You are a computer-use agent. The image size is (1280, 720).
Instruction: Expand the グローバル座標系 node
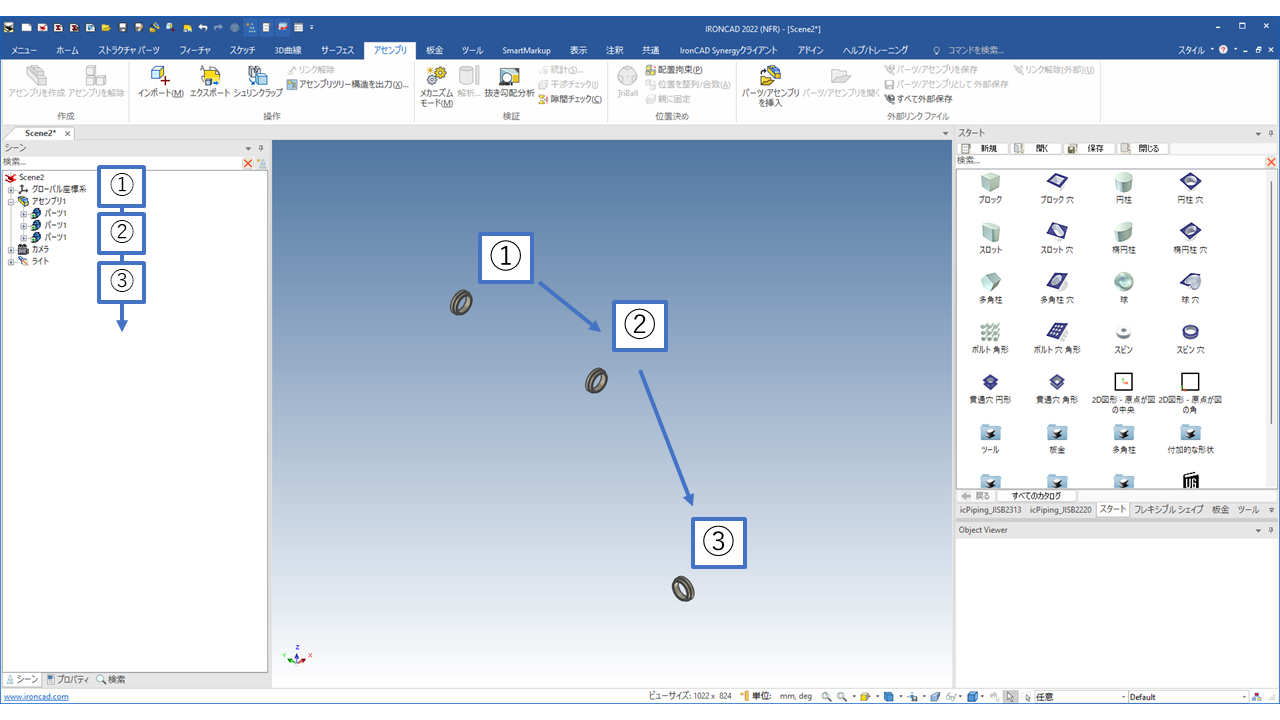click(10, 189)
